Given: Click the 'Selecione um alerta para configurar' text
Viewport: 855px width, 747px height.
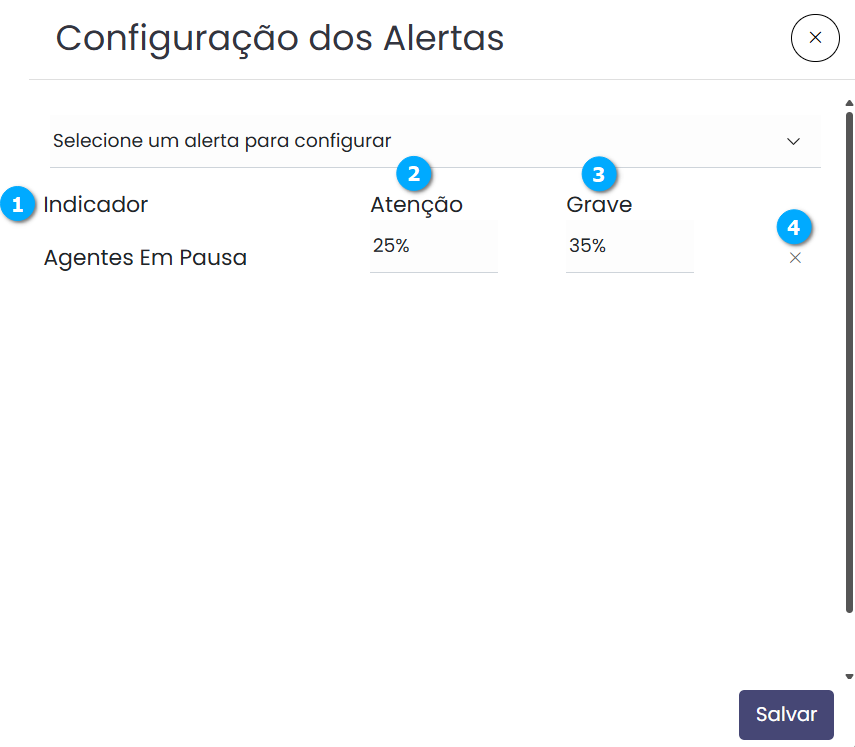Looking at the screenshot, I should pyautogui.click(x=222, y=141).
